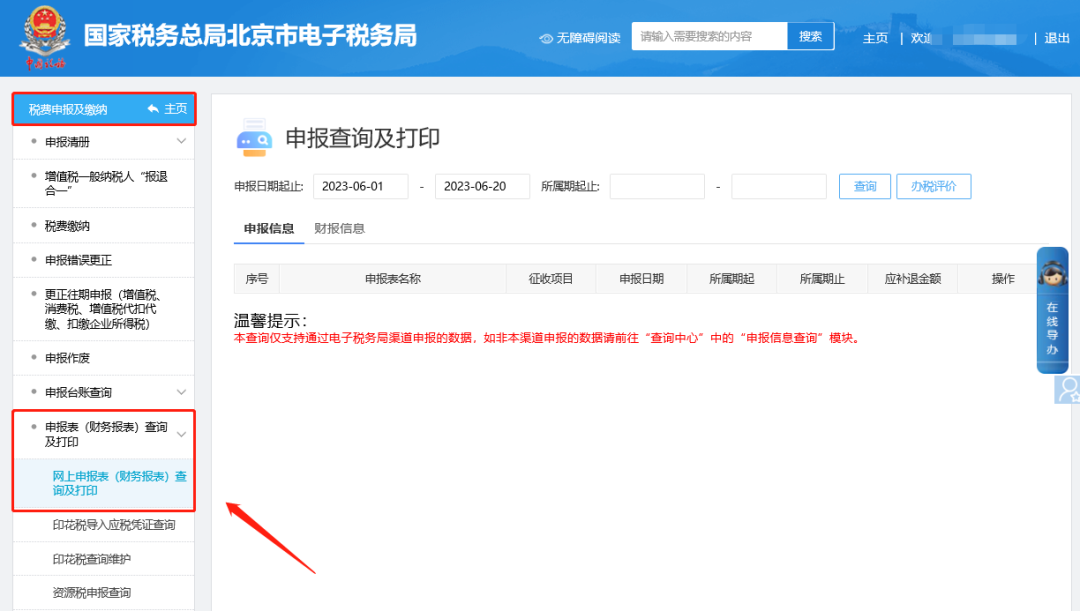
Task: Open 税费缴纳 in the sidebar
Action: [68, 226]
